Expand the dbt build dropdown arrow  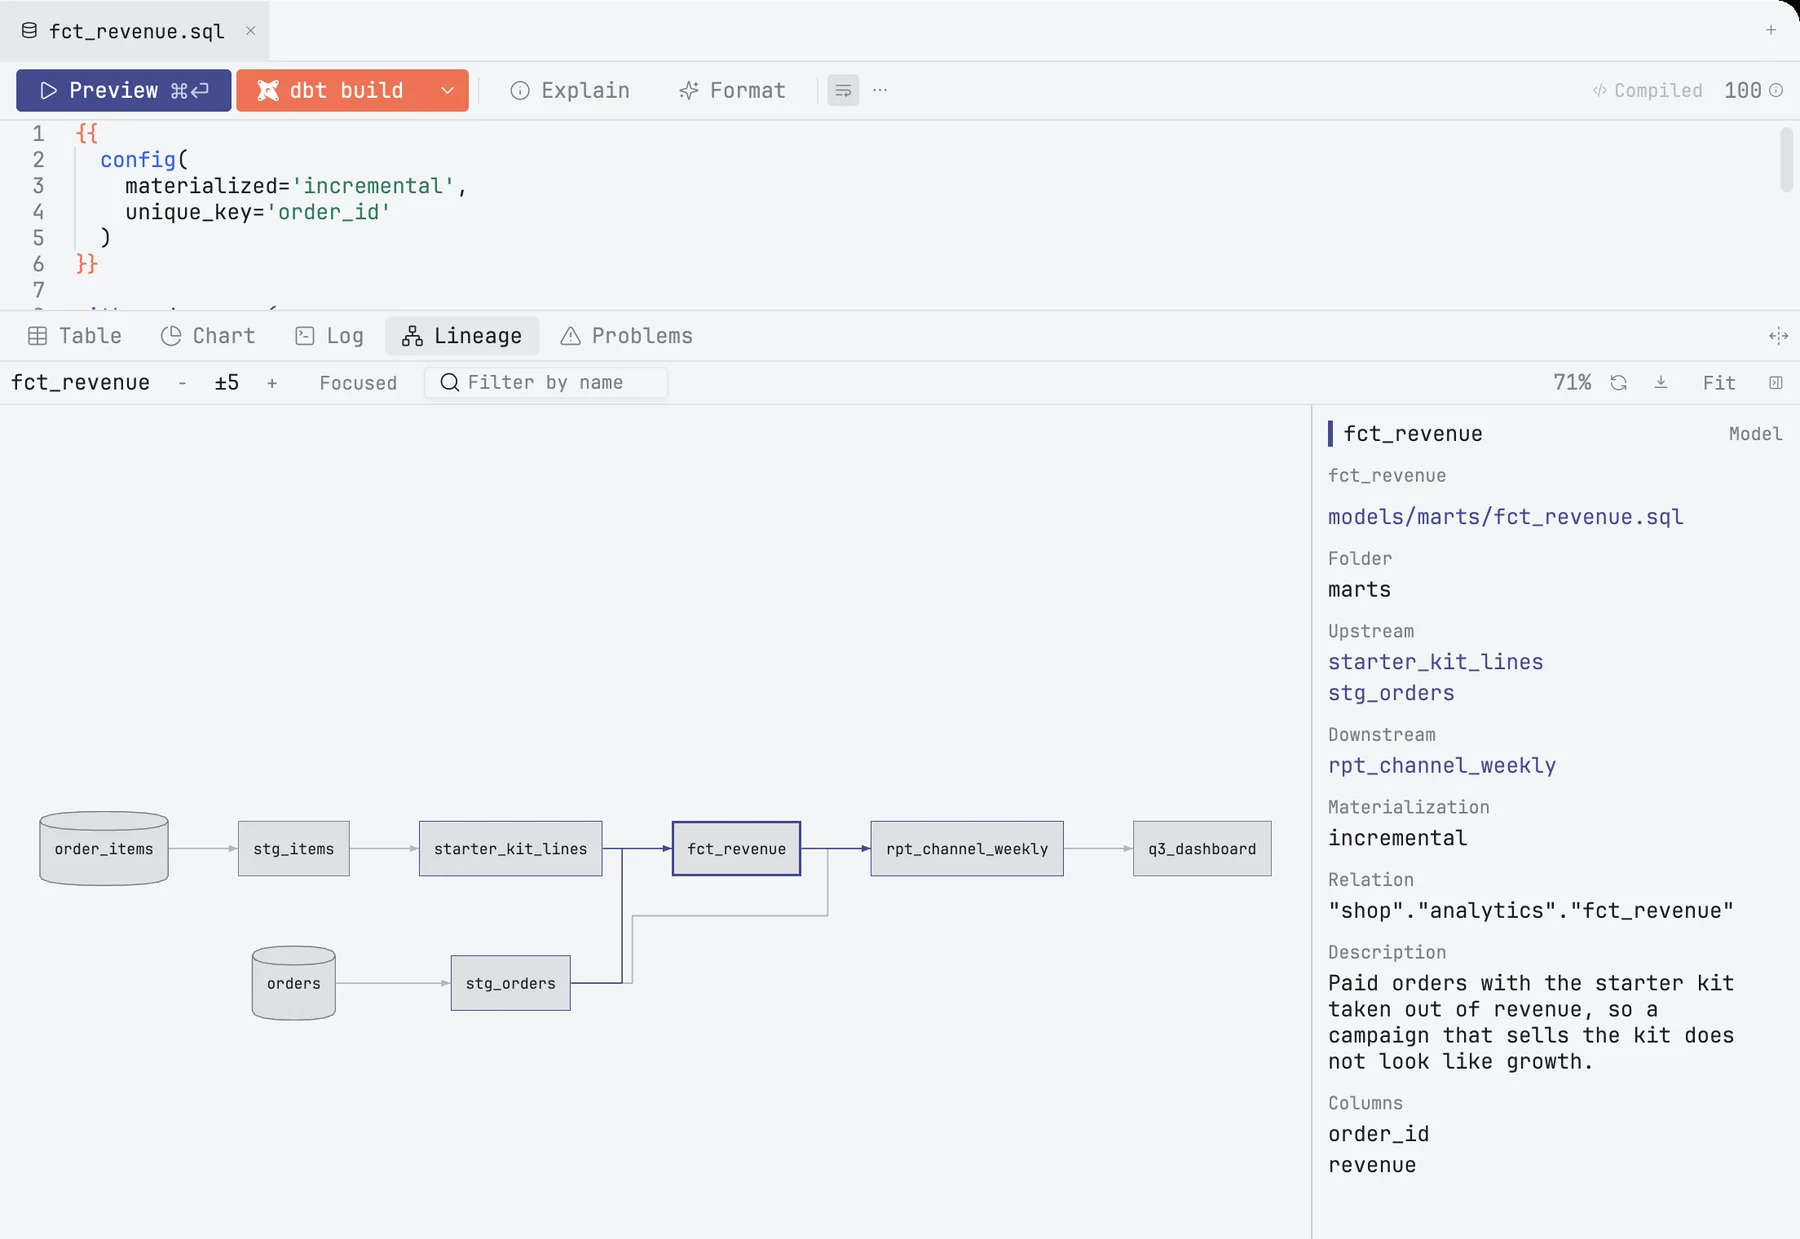448,90
